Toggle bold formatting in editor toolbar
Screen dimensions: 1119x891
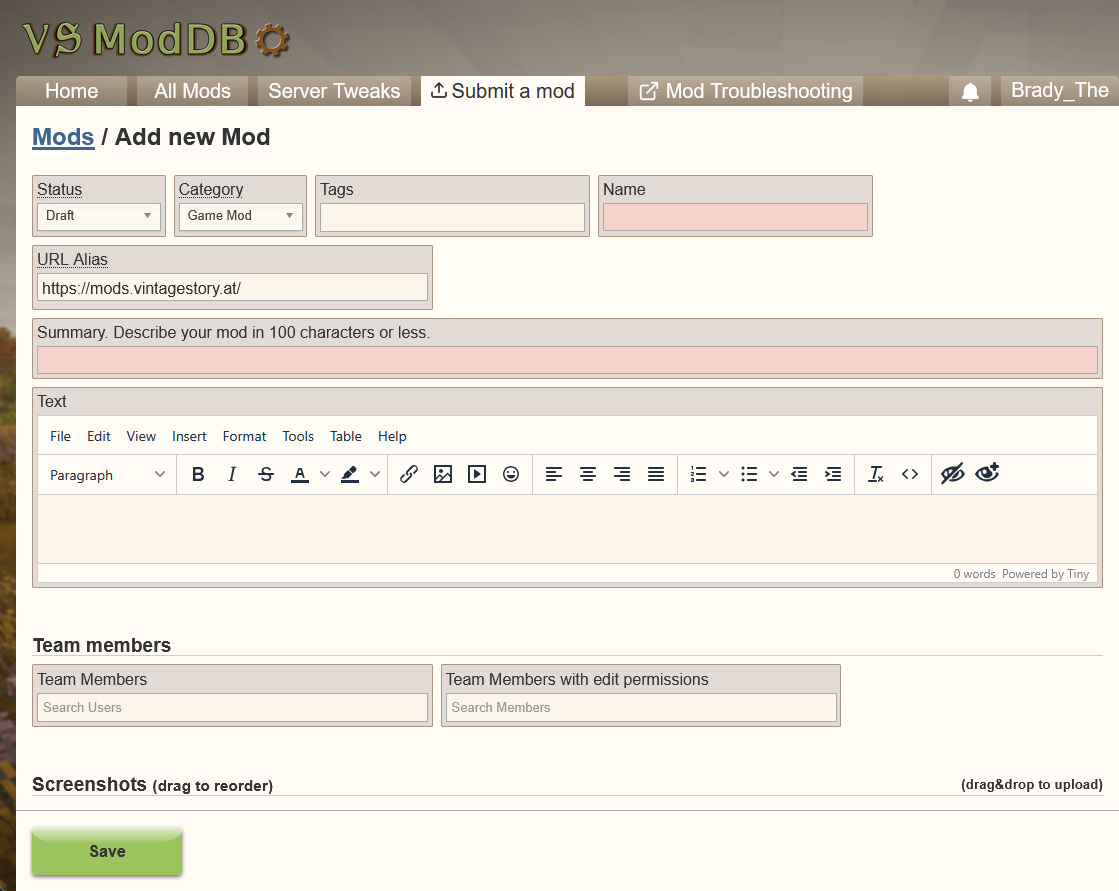198,475
